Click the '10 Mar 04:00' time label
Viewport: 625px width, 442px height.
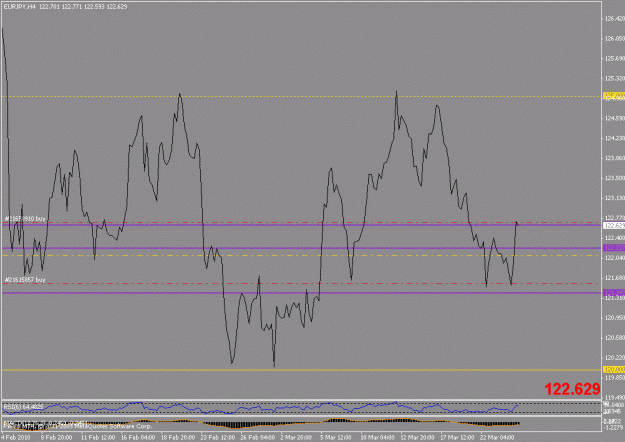point(377,437)
